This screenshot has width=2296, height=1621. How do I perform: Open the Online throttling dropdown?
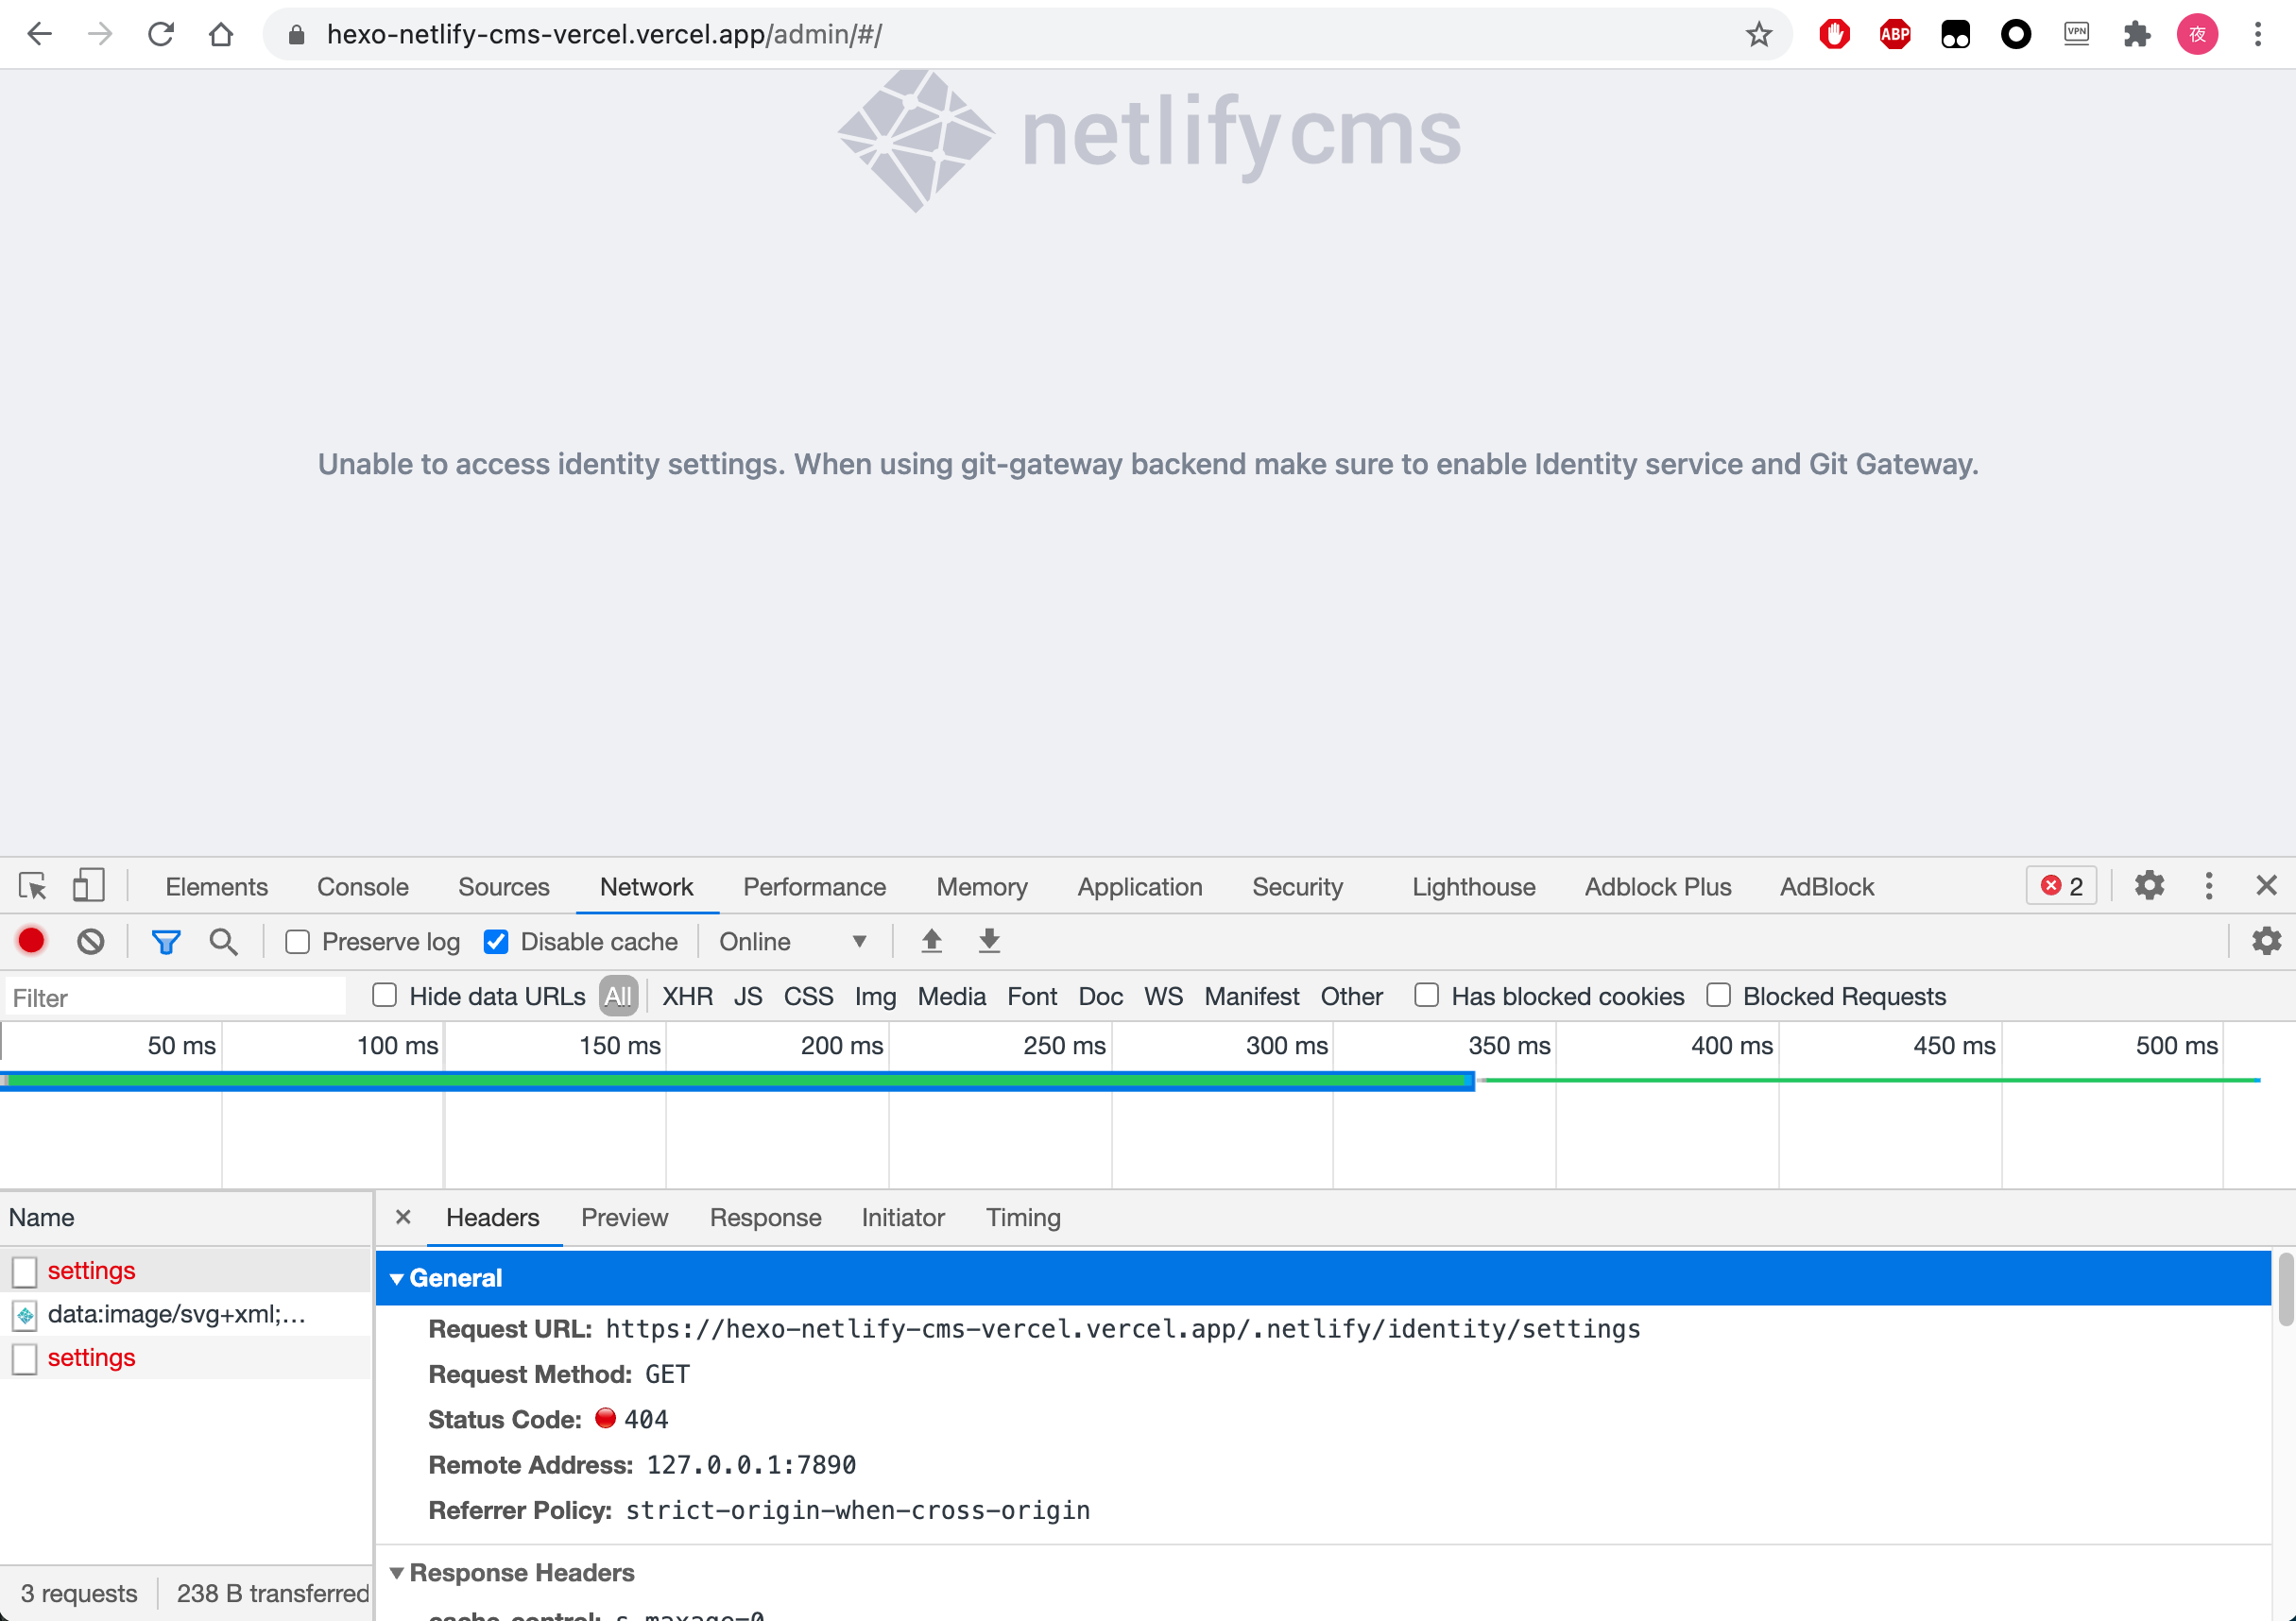(792, 941)
